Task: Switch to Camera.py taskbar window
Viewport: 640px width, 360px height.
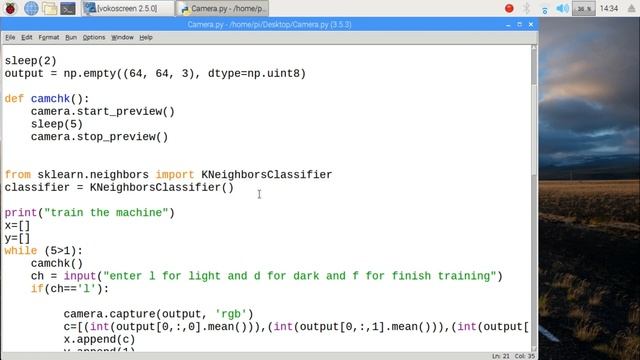Action: (x=222, y=8)
